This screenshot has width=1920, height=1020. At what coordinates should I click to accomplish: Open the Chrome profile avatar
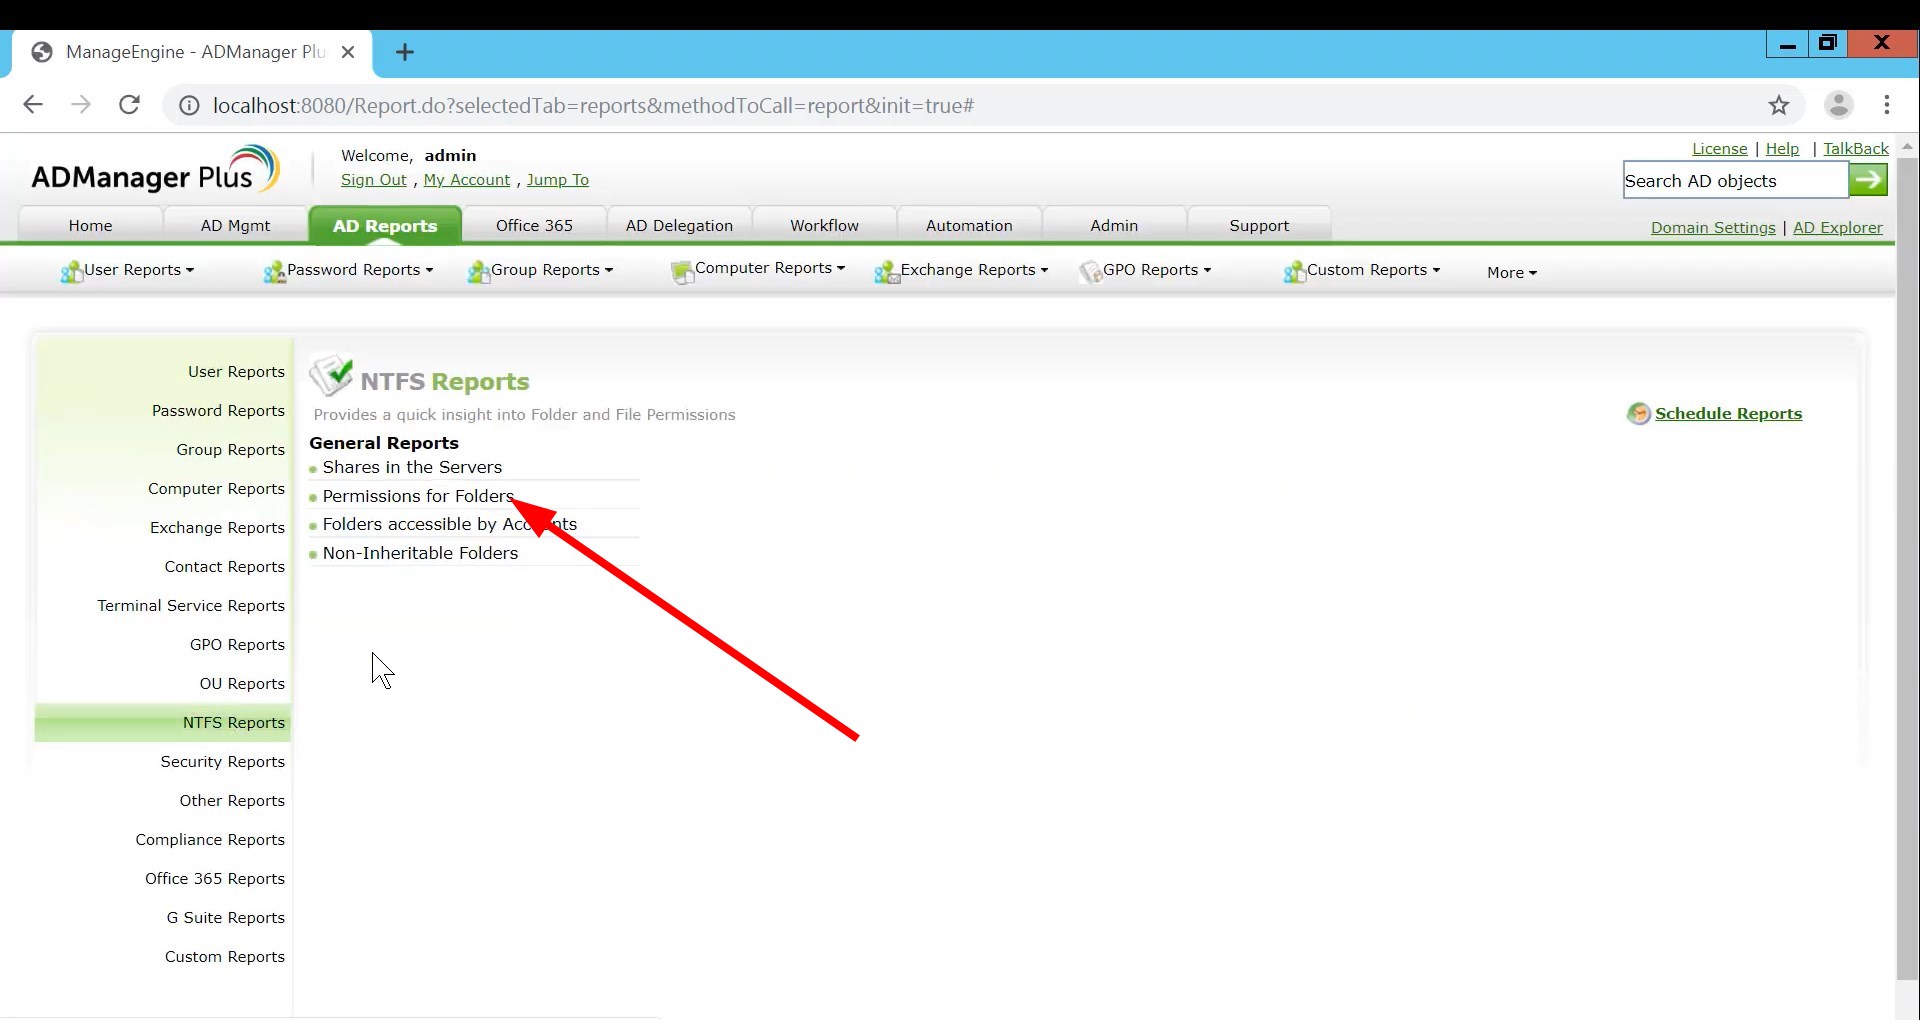pyautogui.click(x=1839, y=105)
